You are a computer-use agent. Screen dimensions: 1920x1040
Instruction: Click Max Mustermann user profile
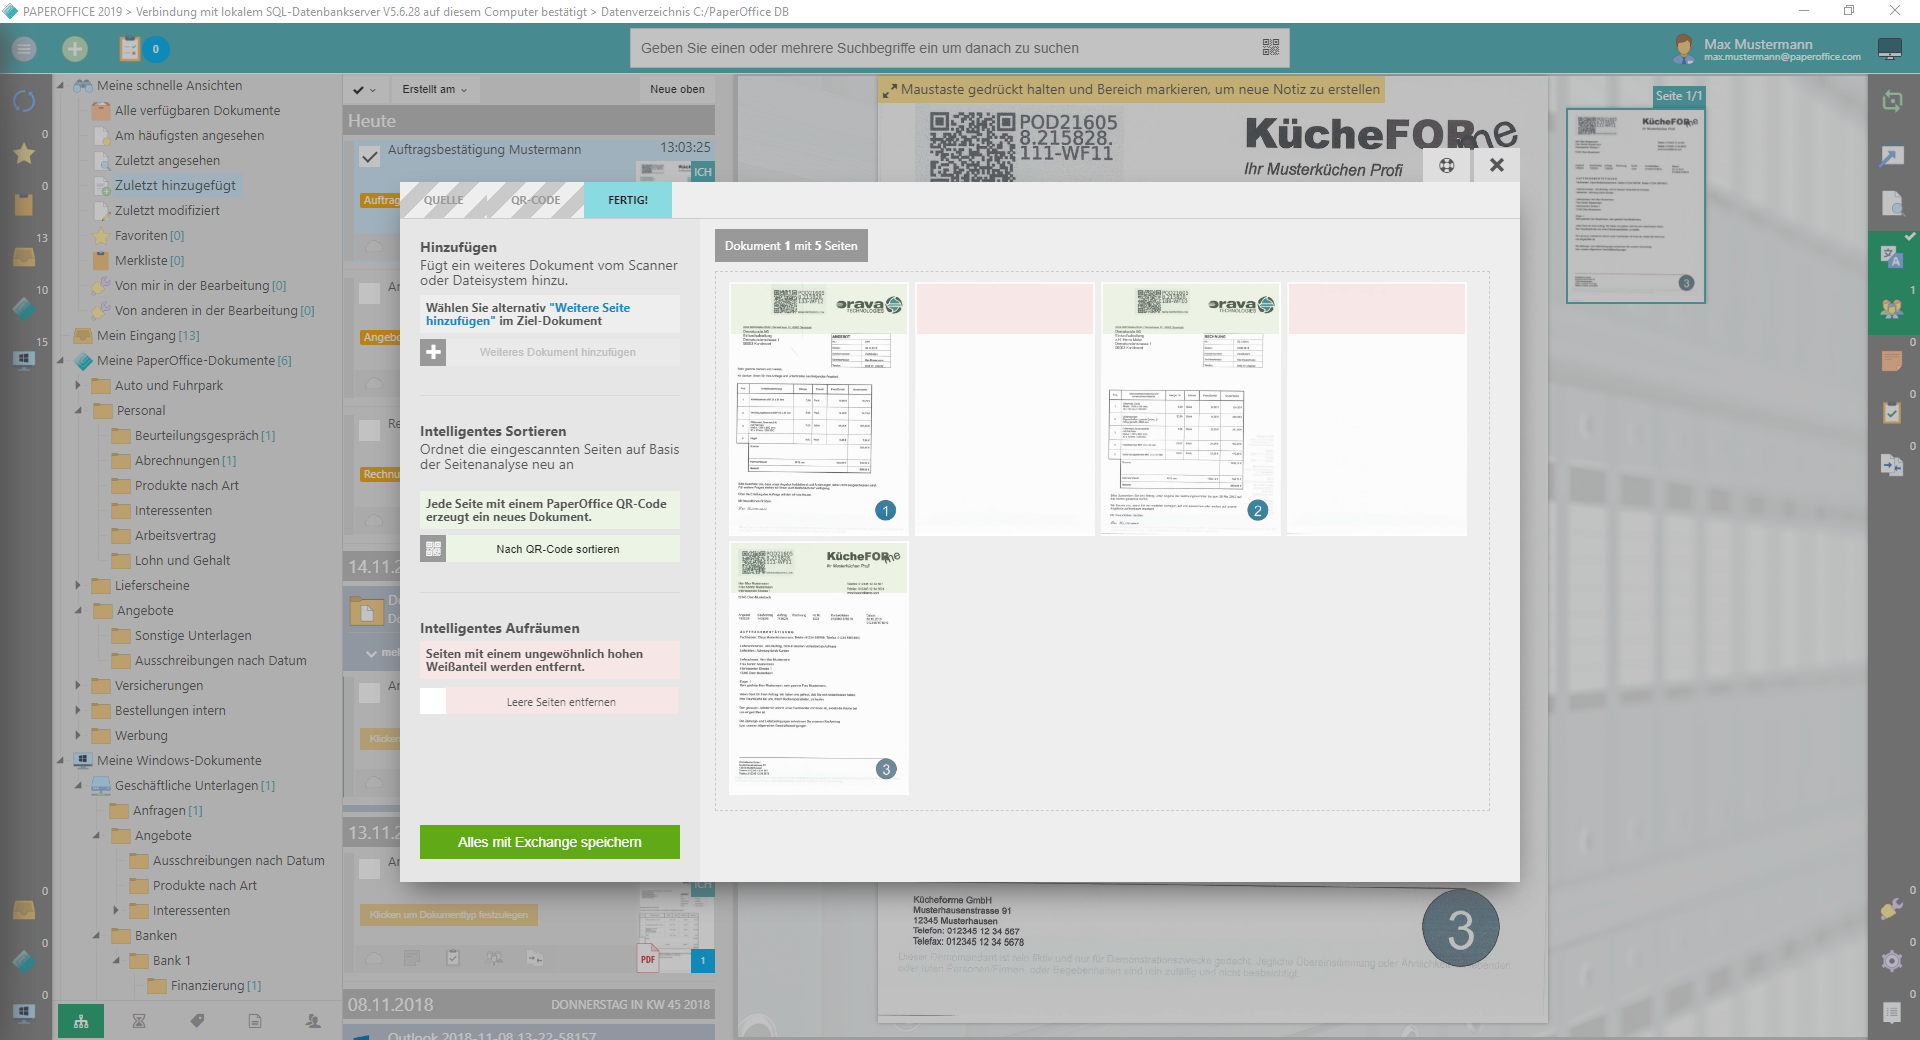pyautogui.click(x=1766, y=48)
